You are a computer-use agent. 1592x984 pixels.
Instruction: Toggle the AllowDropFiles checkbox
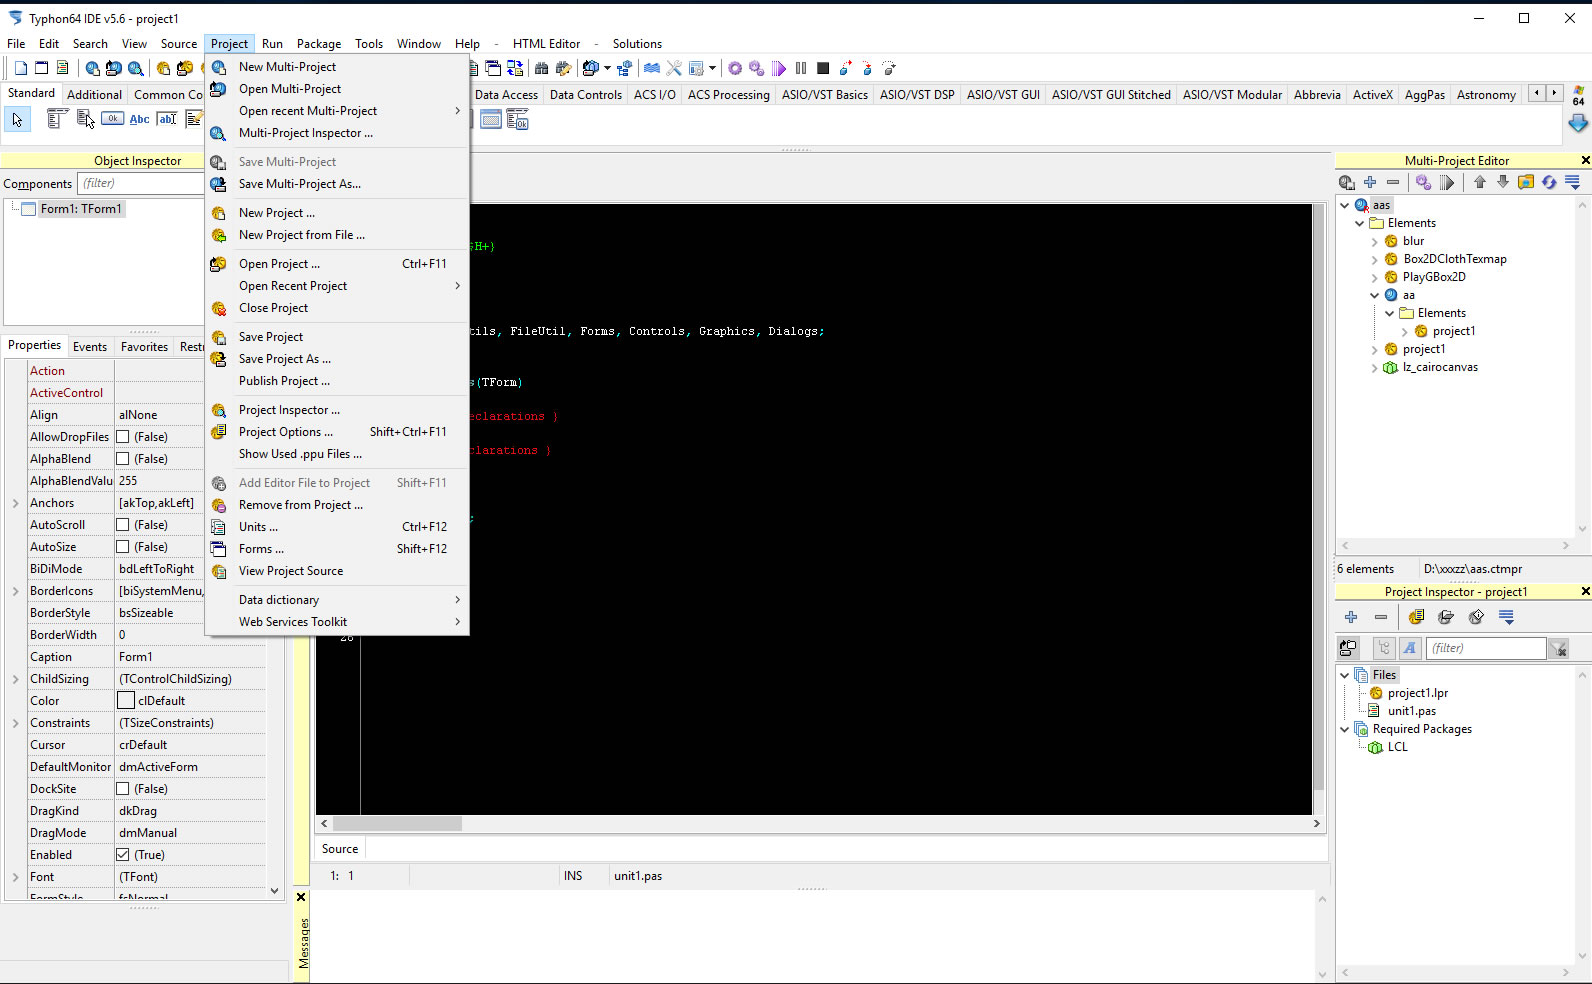coord(123,437)
